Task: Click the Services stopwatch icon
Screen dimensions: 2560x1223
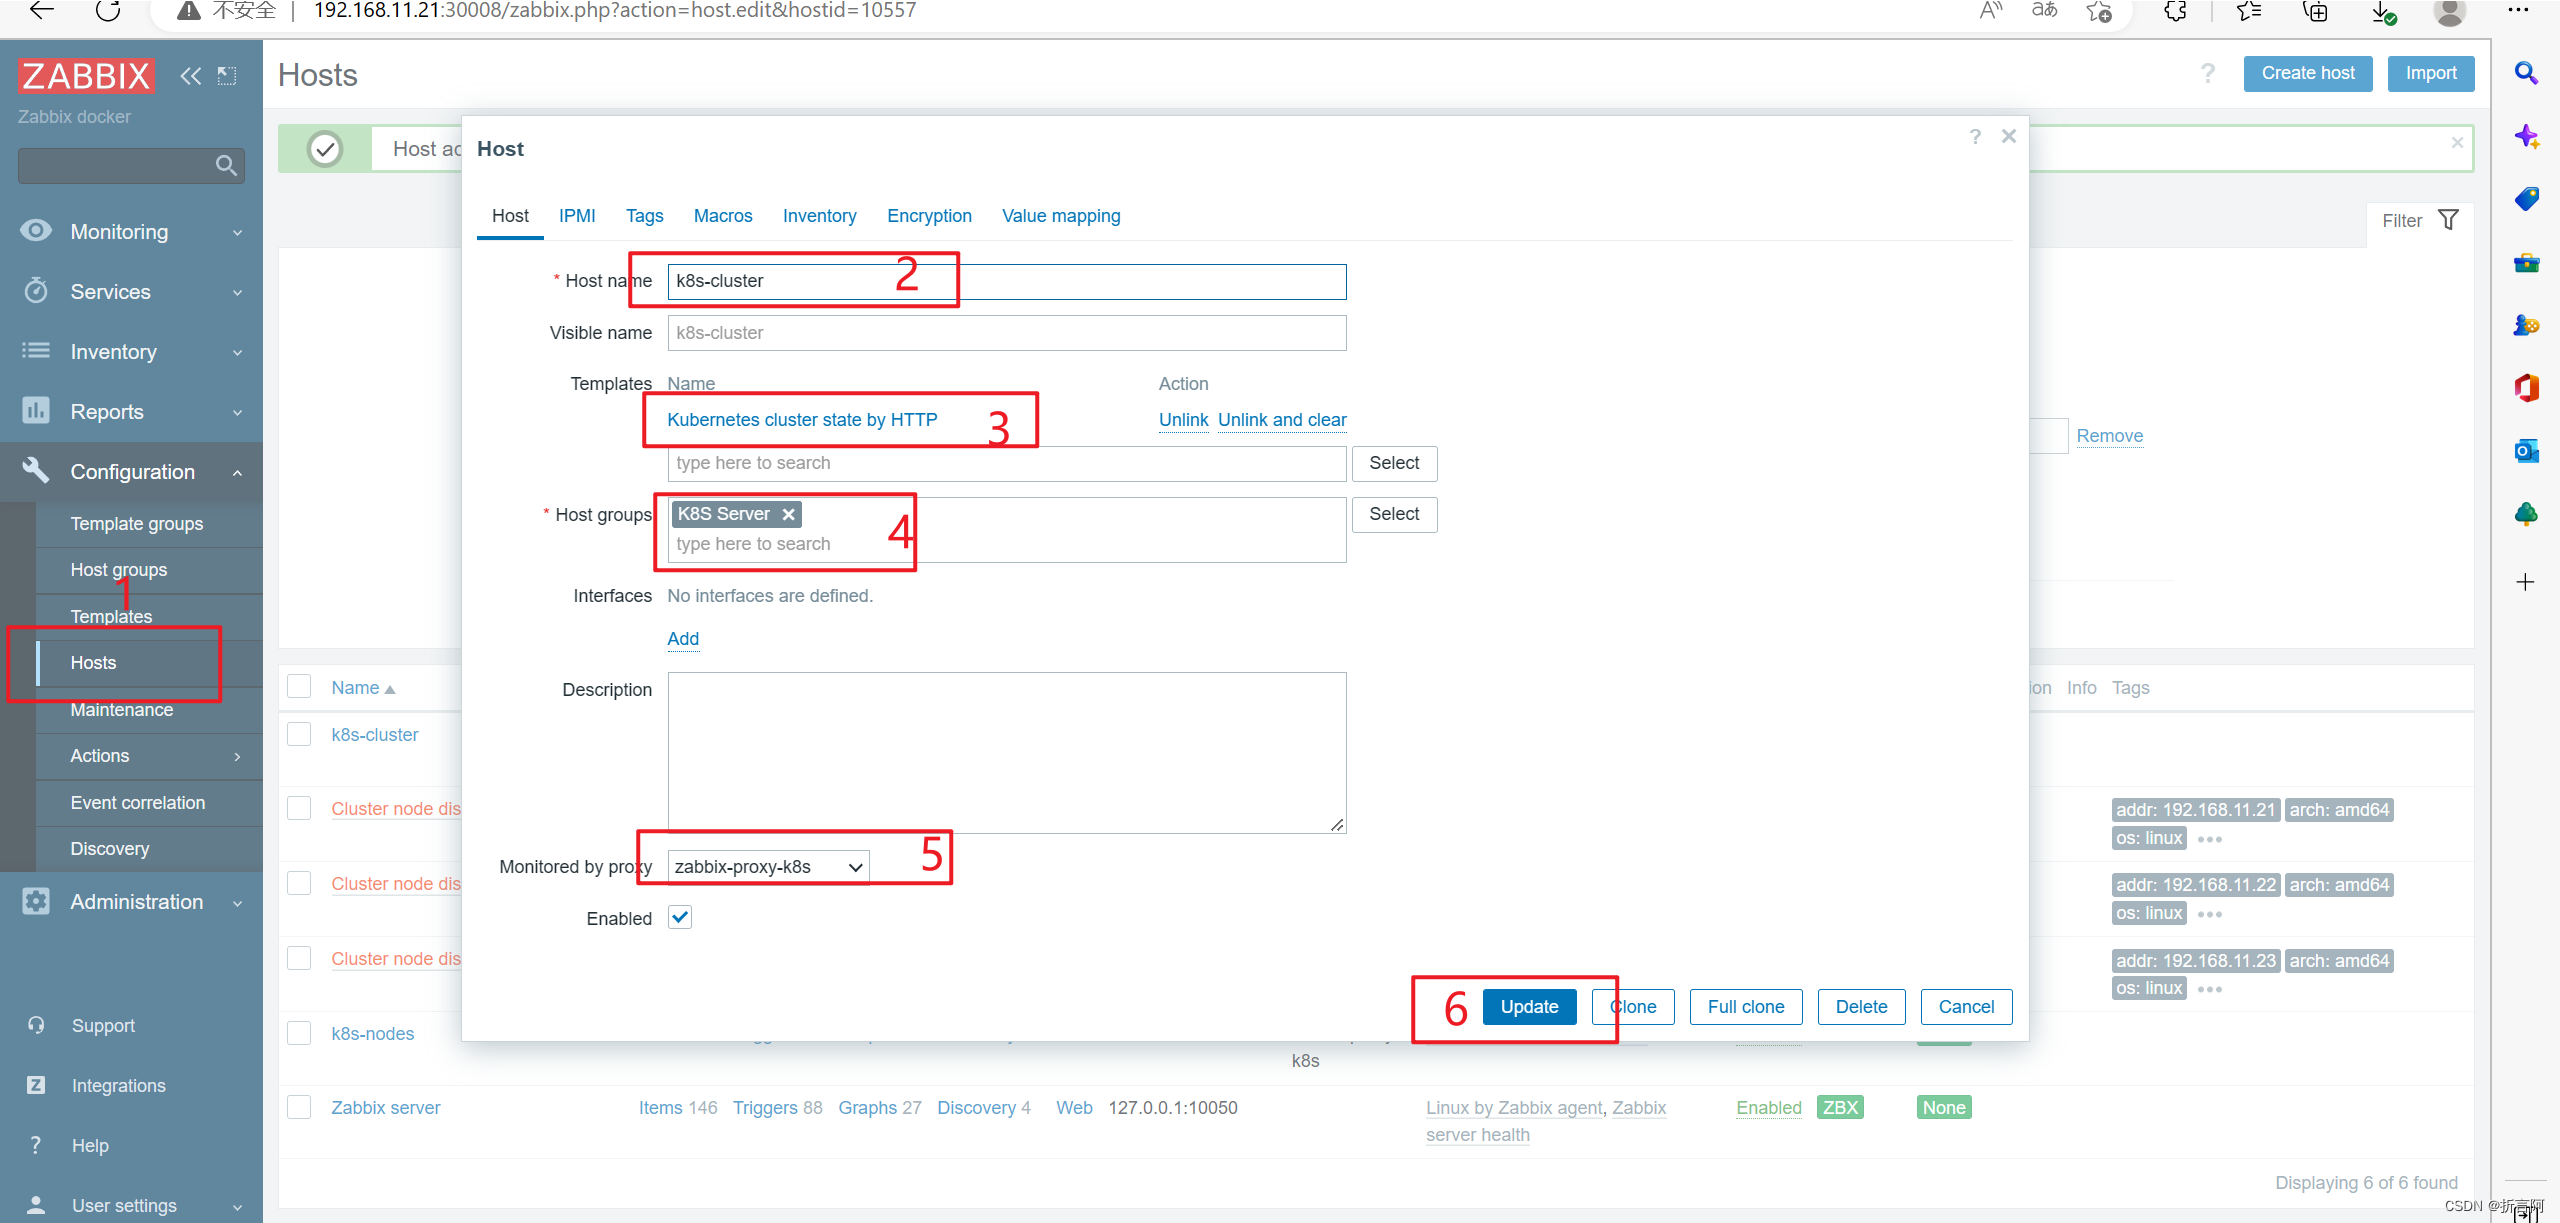Action: click(x=36, y=291)
